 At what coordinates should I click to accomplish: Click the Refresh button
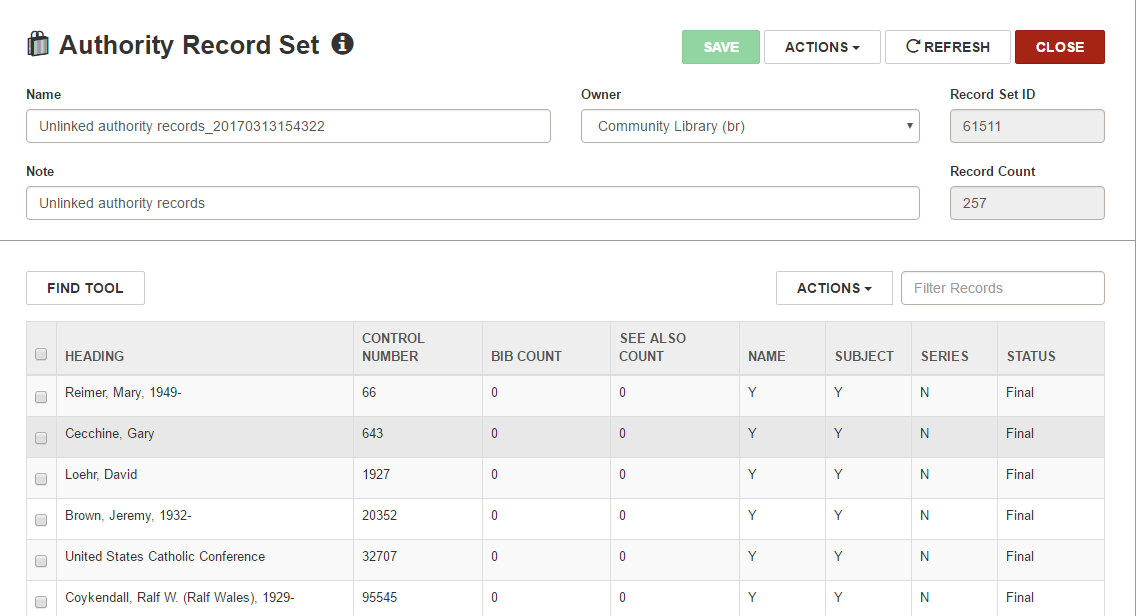tap(947, 47)
